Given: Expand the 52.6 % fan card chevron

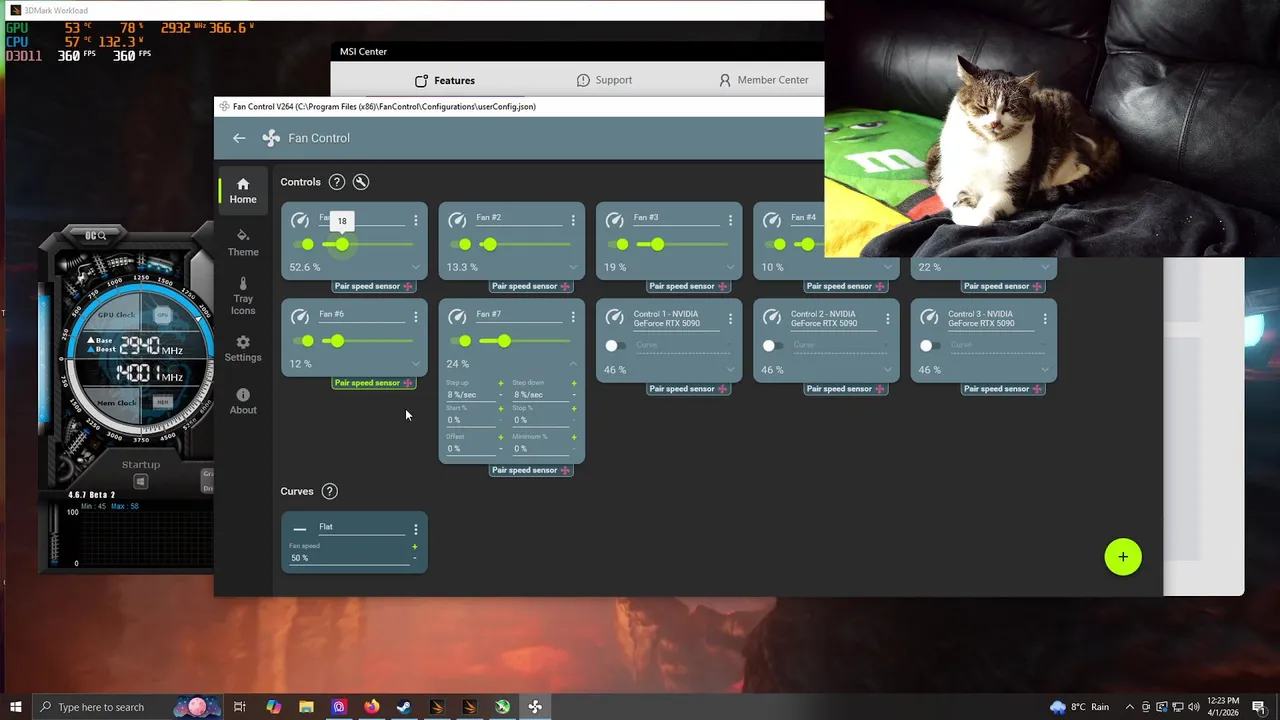Looking at the screenshot, I should [416, 267].
